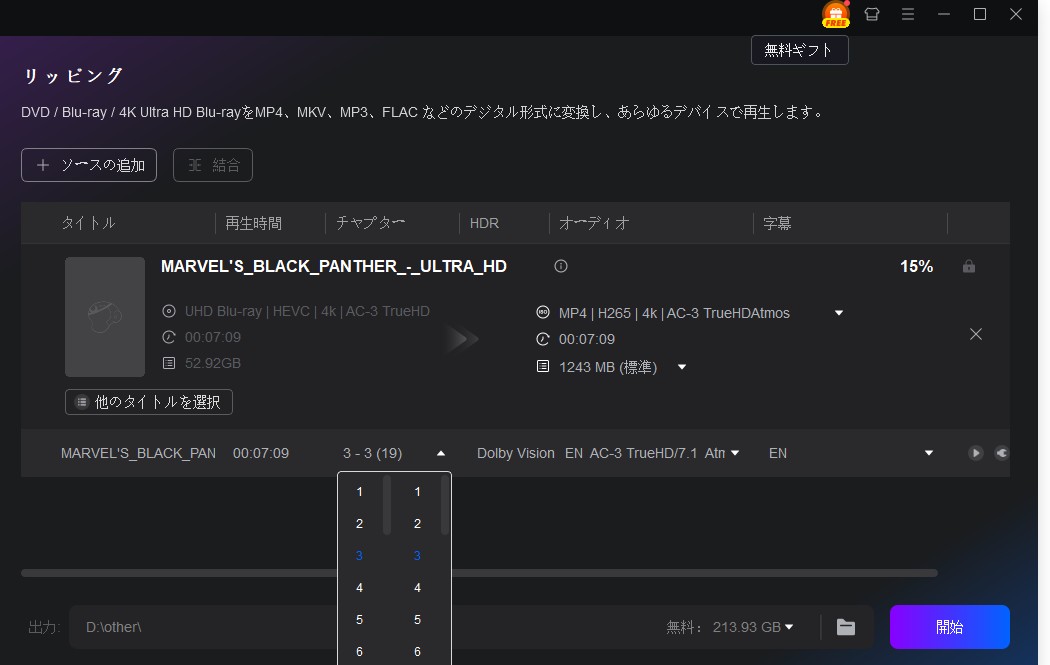Screen dimensions: 1050x665
Task: Click the HDR column header
Action: [x=484, y=223]
